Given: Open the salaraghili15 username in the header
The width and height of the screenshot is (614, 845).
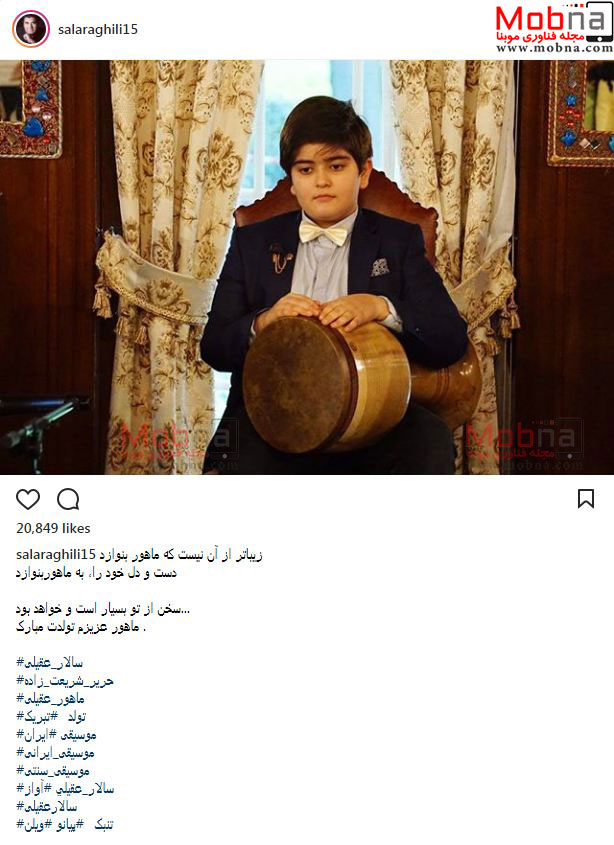Looking at the screenshot, I should pyautogui.click(x=98, y=29).
